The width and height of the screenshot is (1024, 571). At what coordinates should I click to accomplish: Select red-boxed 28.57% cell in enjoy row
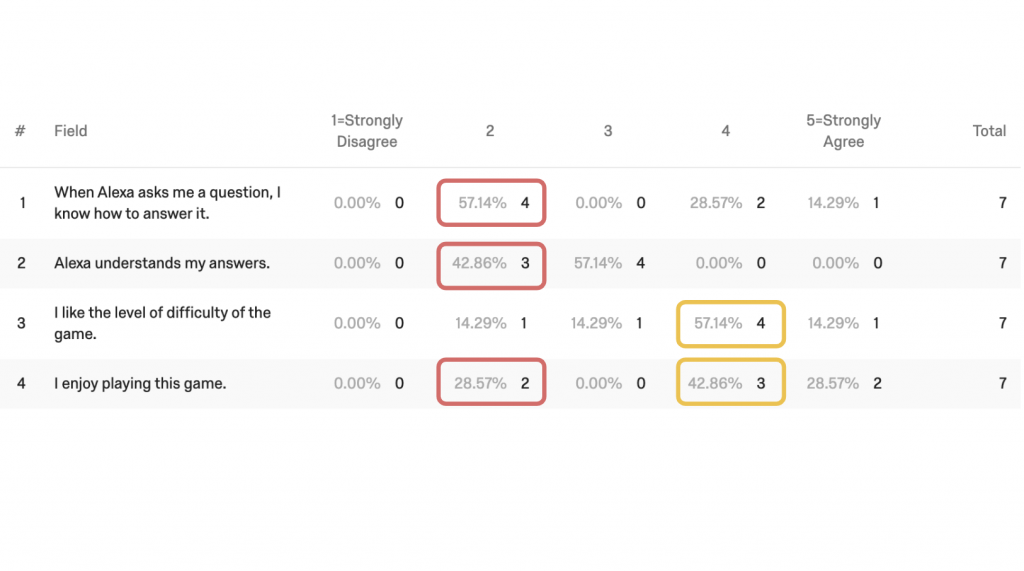tap(491, 382)
